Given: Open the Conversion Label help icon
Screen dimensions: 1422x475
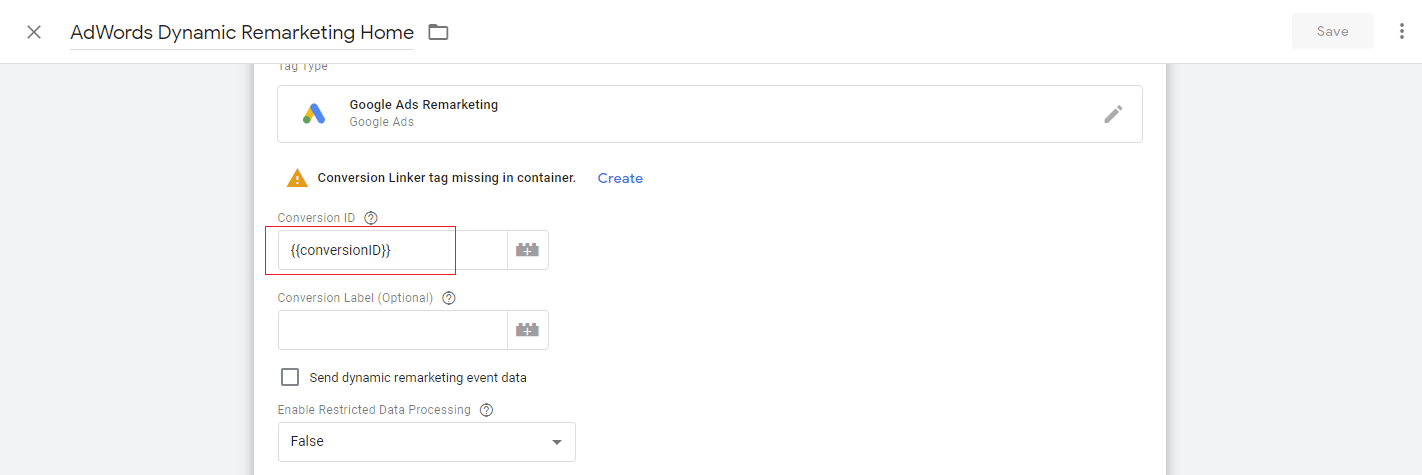Looking at the screenshot, I should click(449, 298).
